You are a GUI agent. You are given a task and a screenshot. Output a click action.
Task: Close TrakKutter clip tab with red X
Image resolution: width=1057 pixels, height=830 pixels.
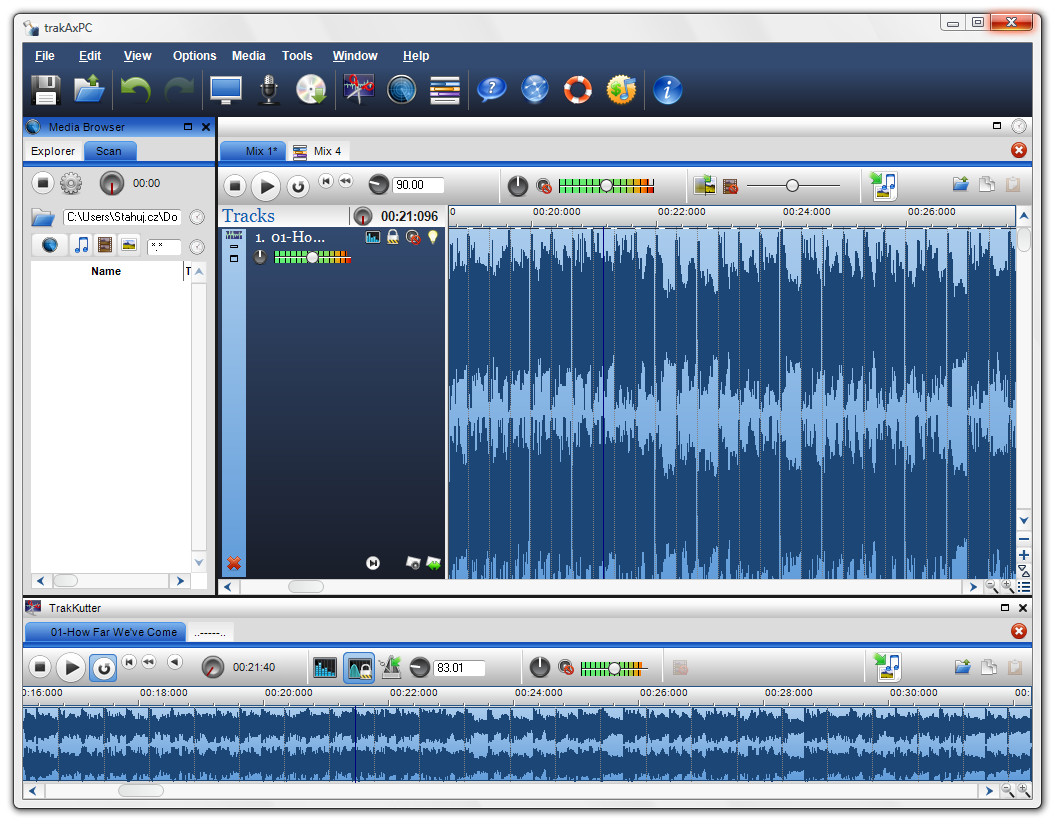tap(1019, 631)
